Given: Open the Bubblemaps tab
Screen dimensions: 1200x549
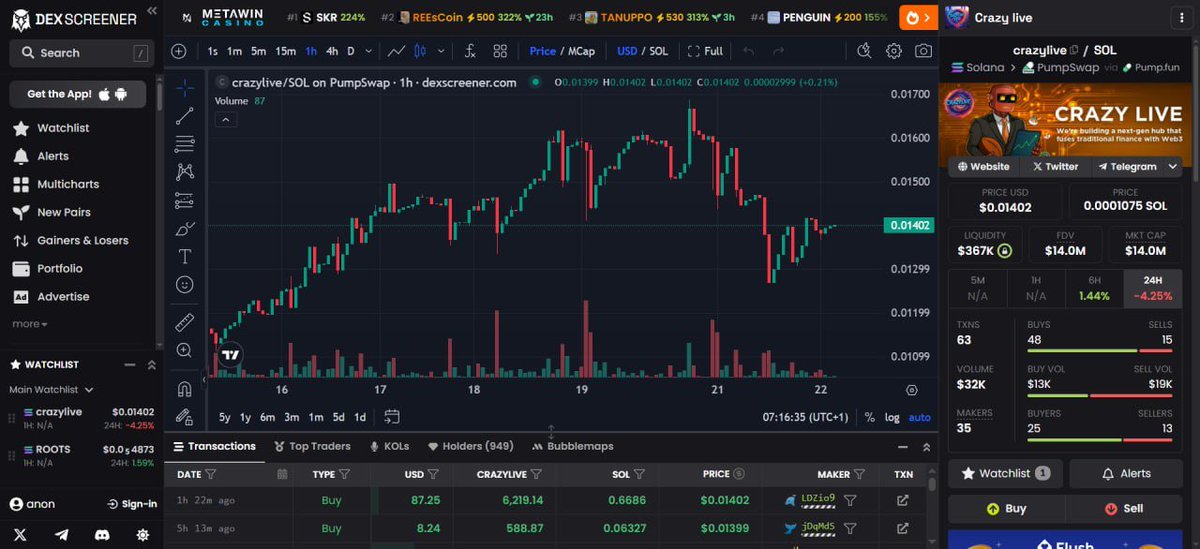Looking at the screenshot, I should (572, 446).
